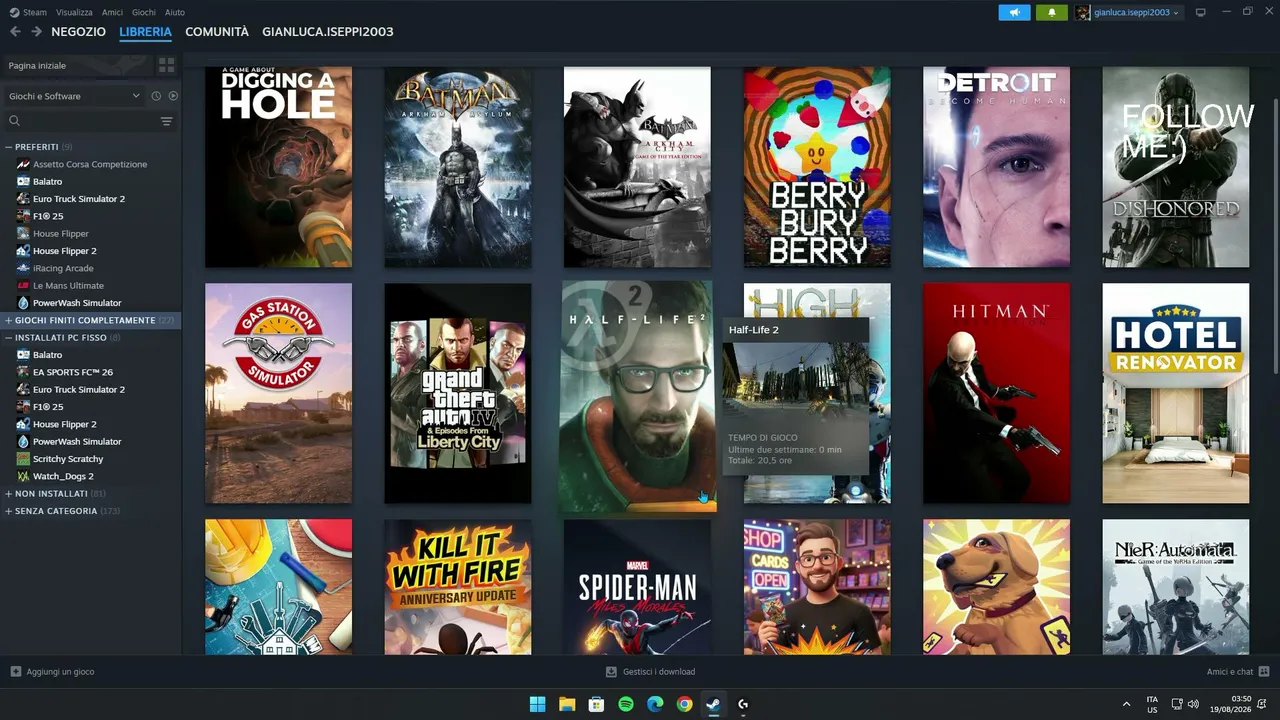Open the advanced filter options icon
Screen dimensions: 1280x720
tap(166, 121)
